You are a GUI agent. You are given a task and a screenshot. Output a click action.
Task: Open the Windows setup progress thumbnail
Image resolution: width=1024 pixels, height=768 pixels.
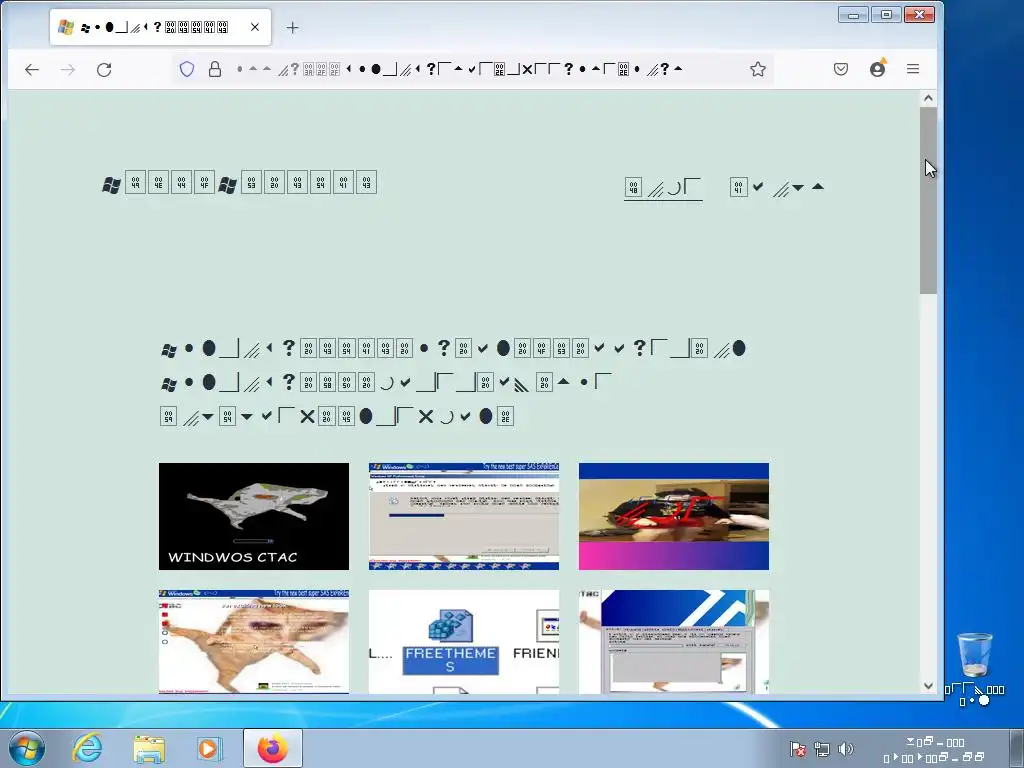pyautogui.click(x=464, y=517)
